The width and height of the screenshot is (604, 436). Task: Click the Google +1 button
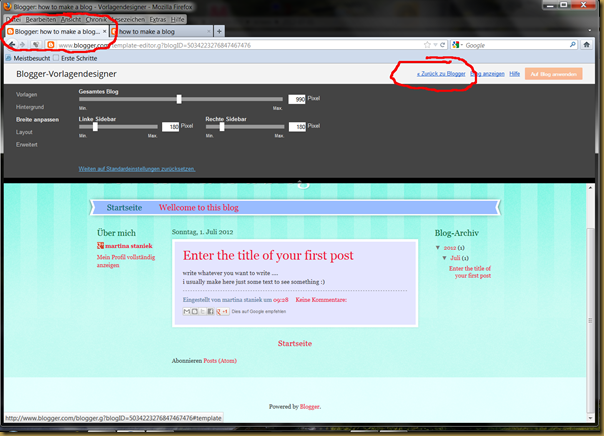click(x=222, y=311)
